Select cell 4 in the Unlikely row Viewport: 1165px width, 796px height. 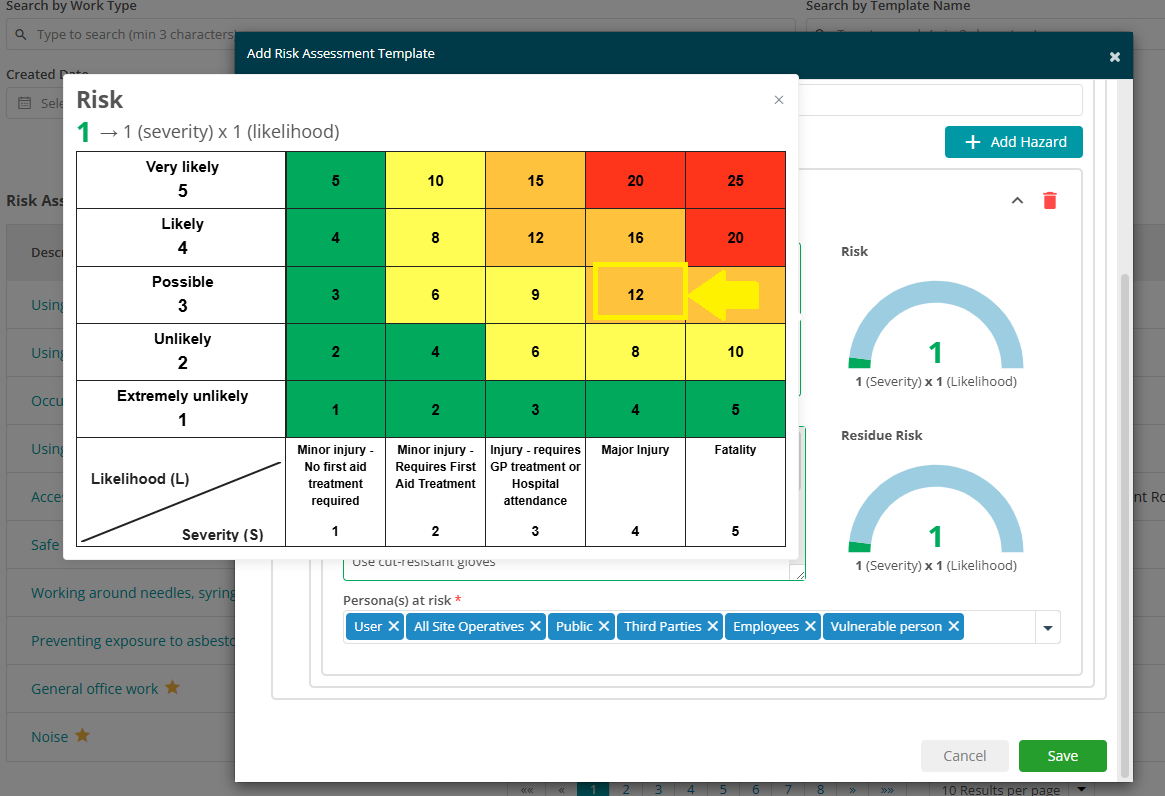click(435, 352)
